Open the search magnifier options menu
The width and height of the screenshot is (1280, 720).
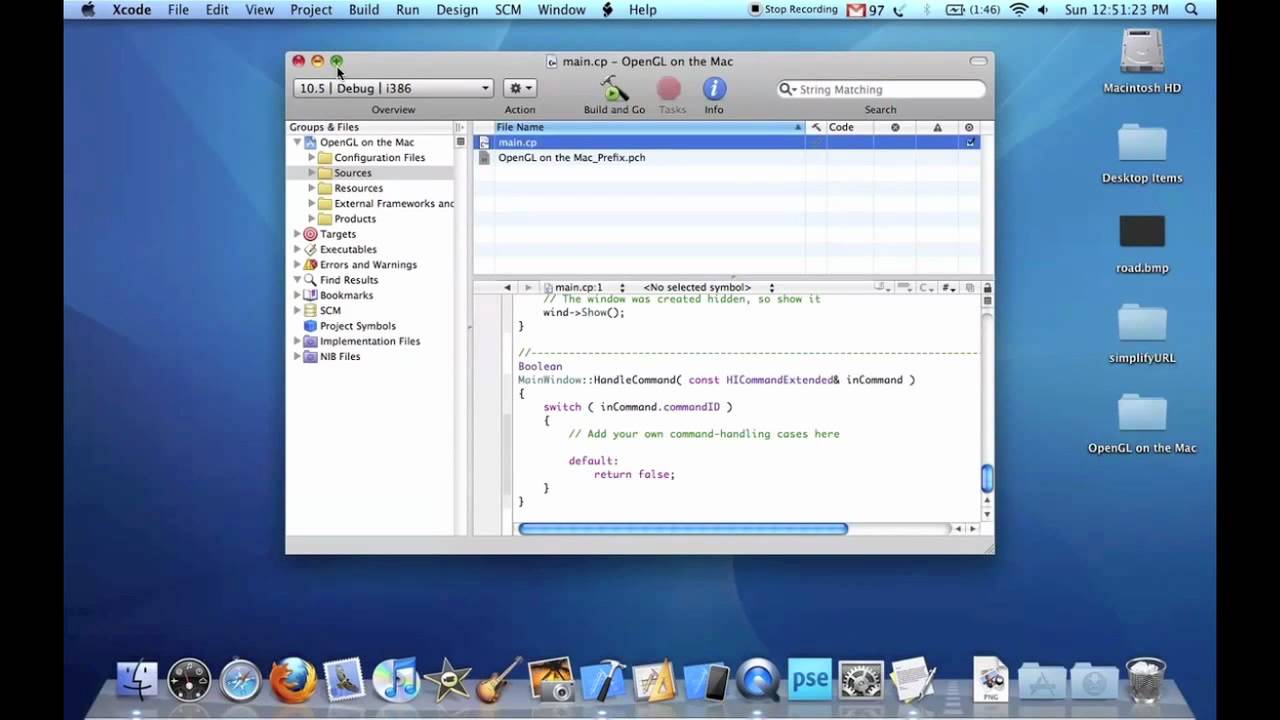click(788, 89)
